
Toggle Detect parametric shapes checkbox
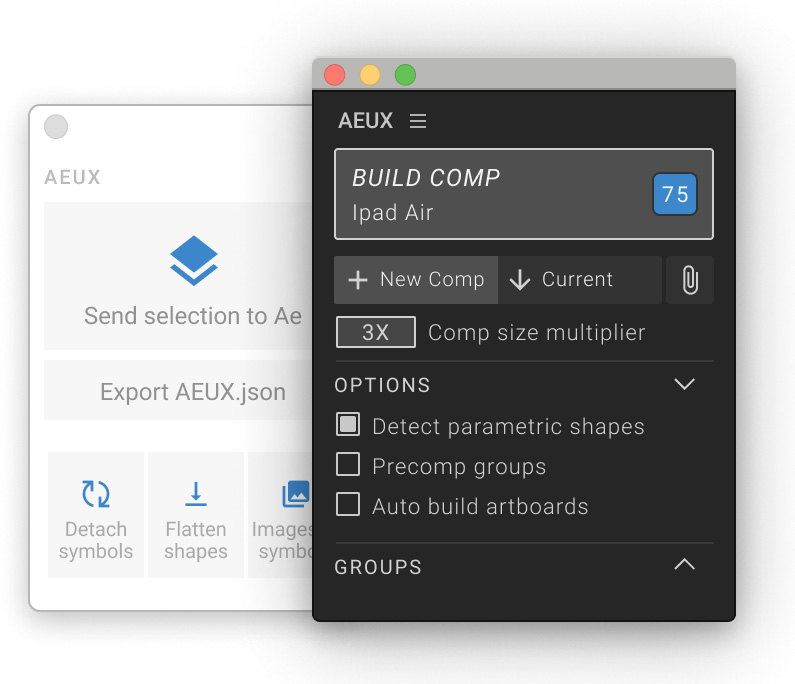348,424
